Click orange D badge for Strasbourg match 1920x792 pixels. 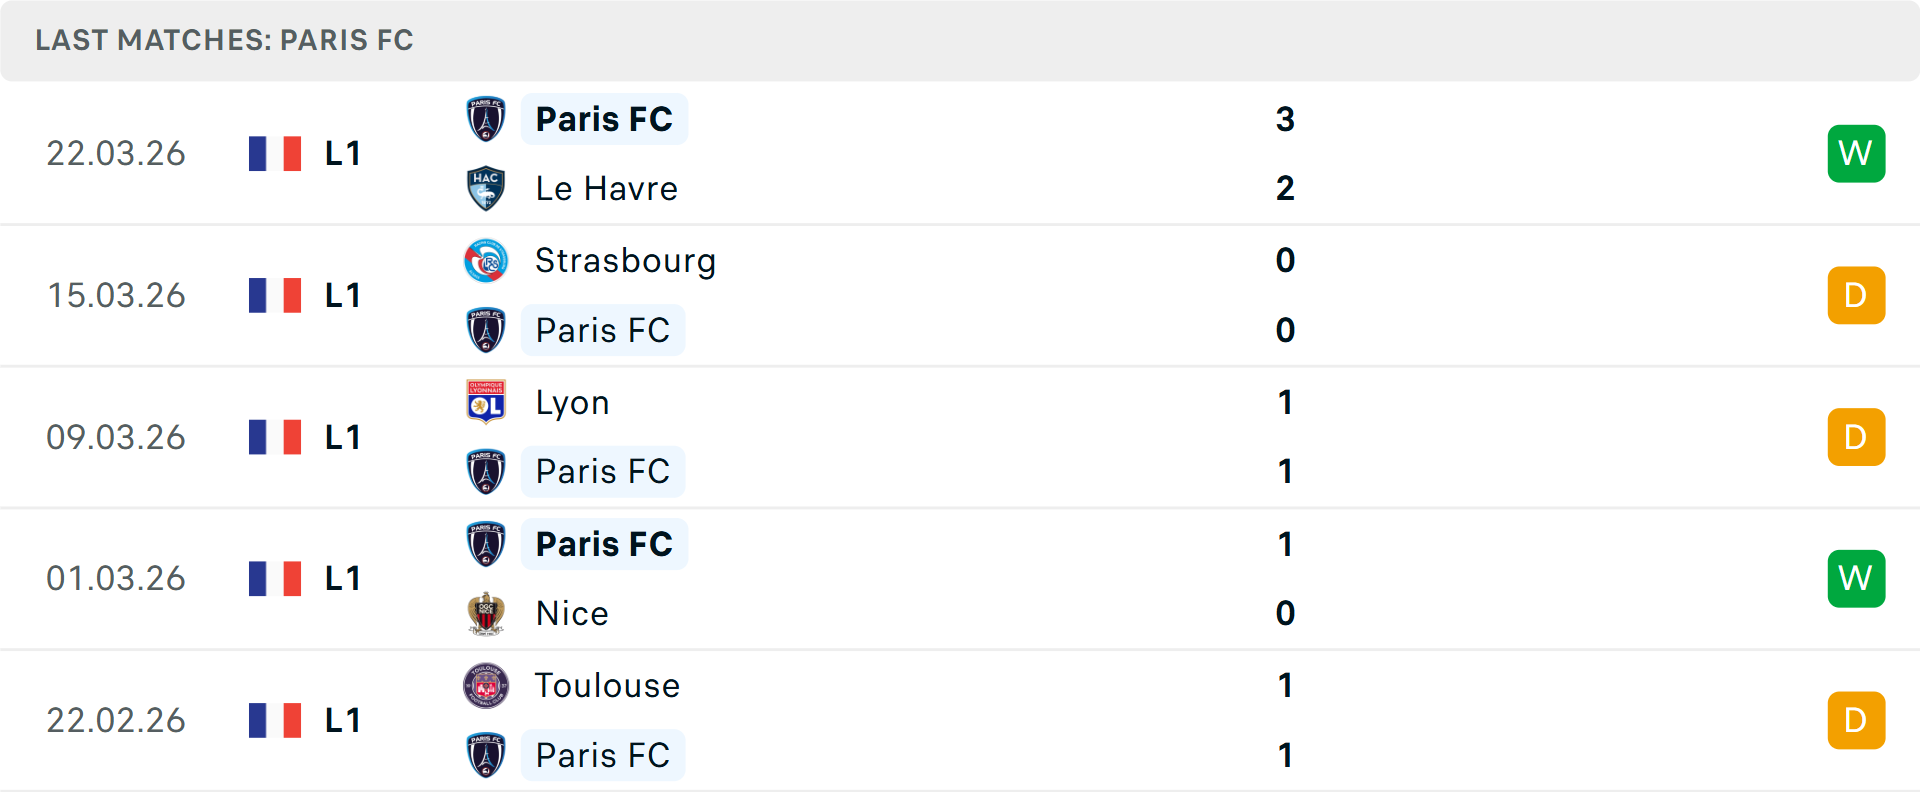[x=1856, y=295]
